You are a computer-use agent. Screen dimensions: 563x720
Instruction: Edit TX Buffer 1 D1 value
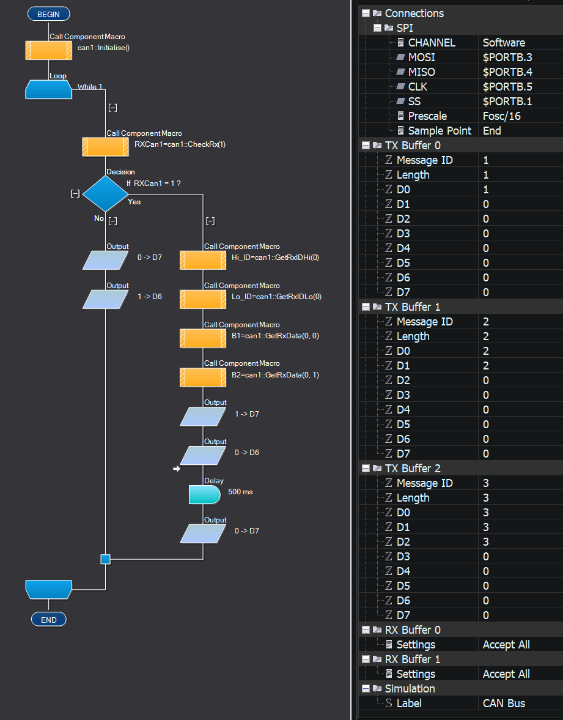coord(521,366)
